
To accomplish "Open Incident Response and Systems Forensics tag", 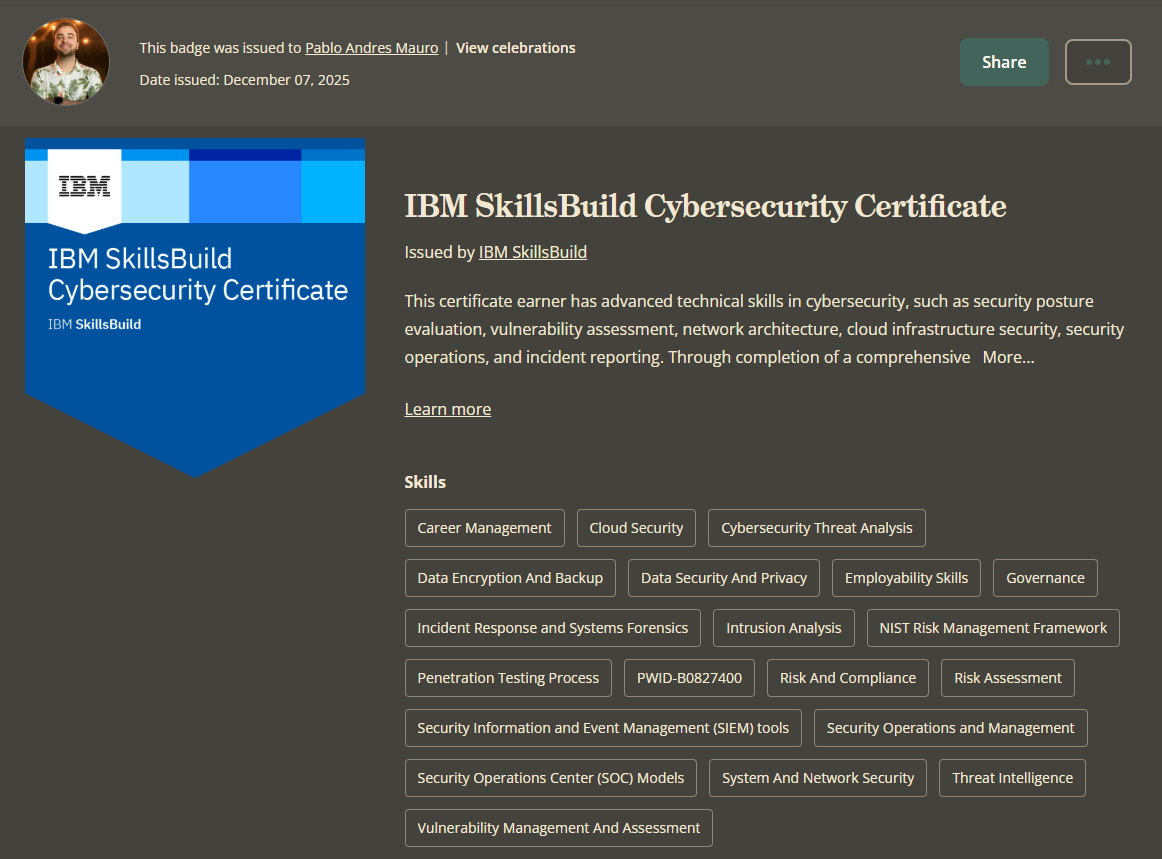I will click(553, 628).
